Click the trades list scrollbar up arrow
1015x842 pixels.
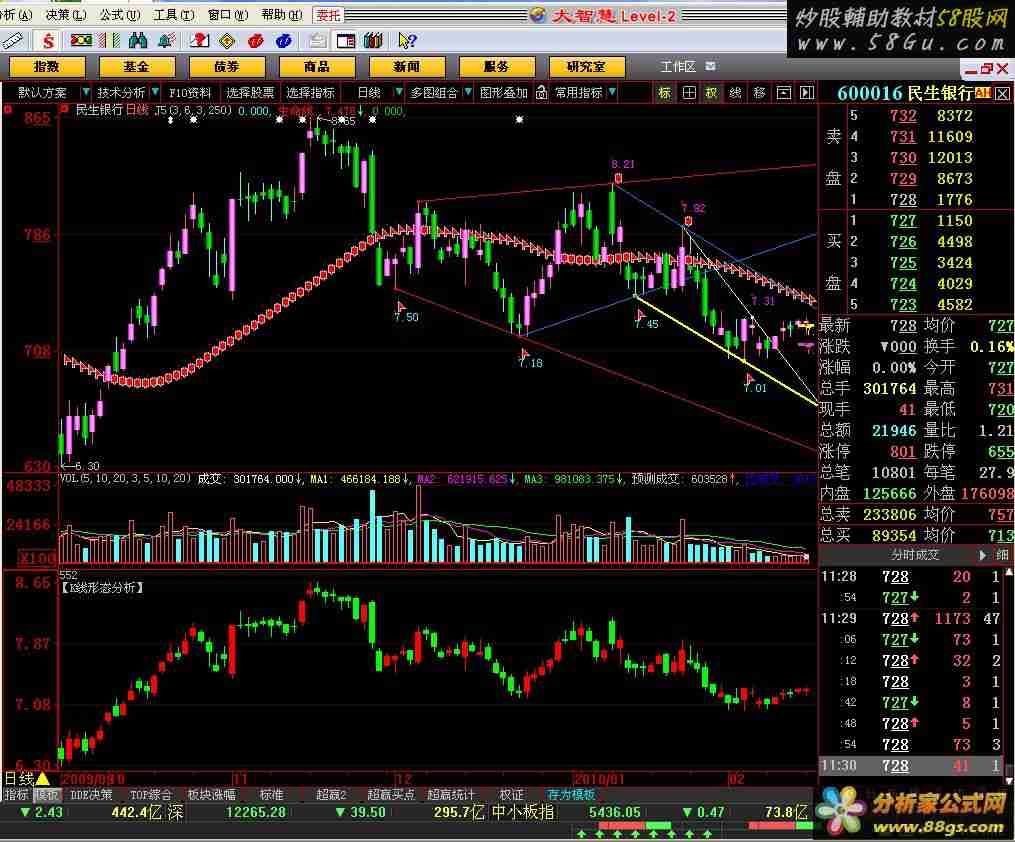pos(1009,573)
